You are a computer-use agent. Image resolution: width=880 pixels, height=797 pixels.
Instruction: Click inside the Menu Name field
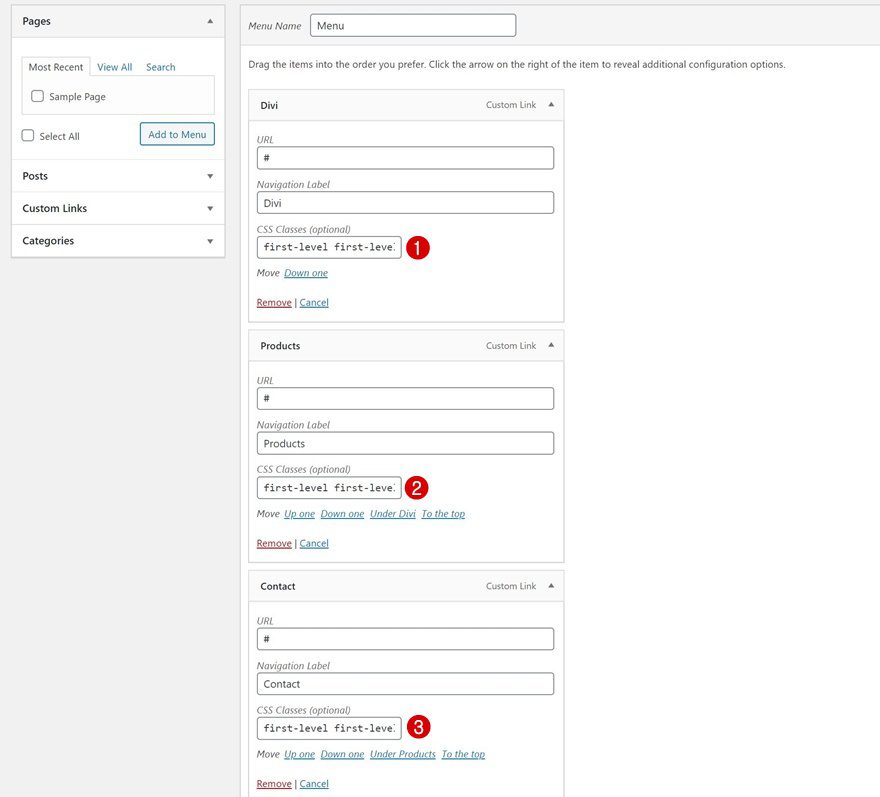click(x=412, y=25)
